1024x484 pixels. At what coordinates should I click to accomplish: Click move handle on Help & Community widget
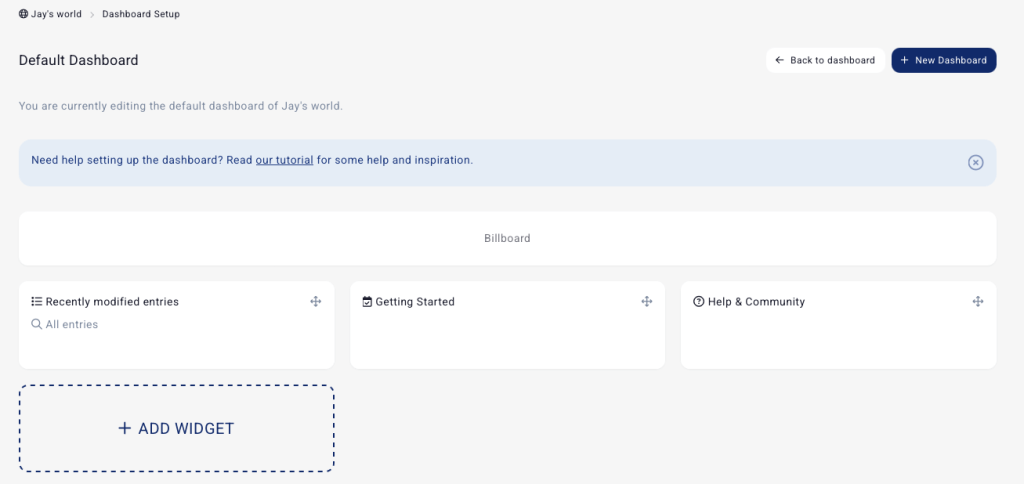tap(978, 301)
